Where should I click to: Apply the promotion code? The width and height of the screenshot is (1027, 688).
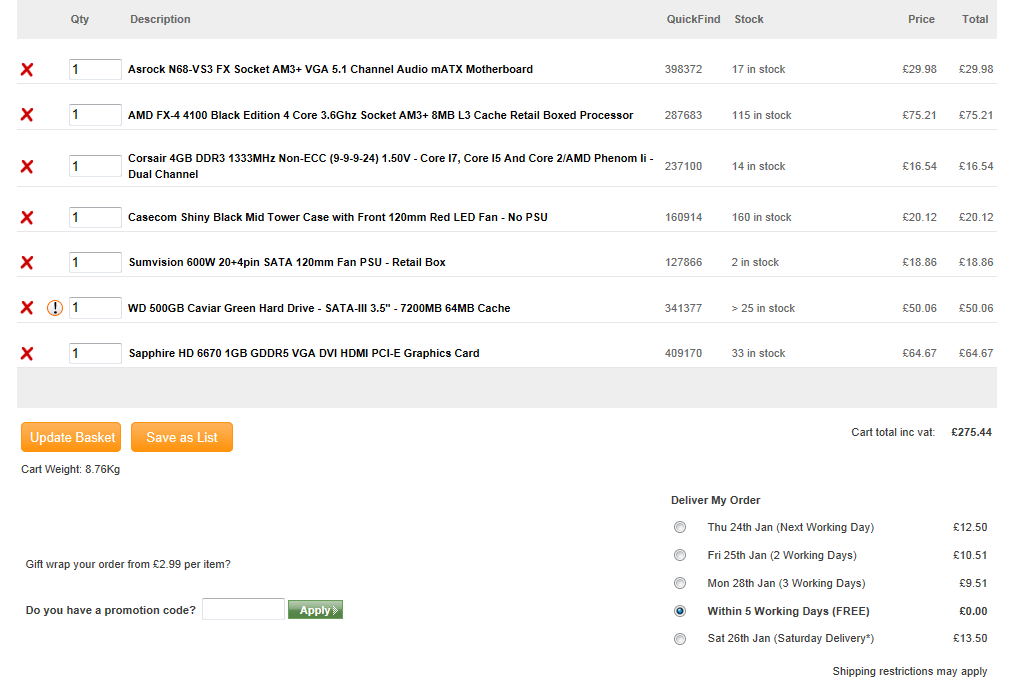coord(315,610)
